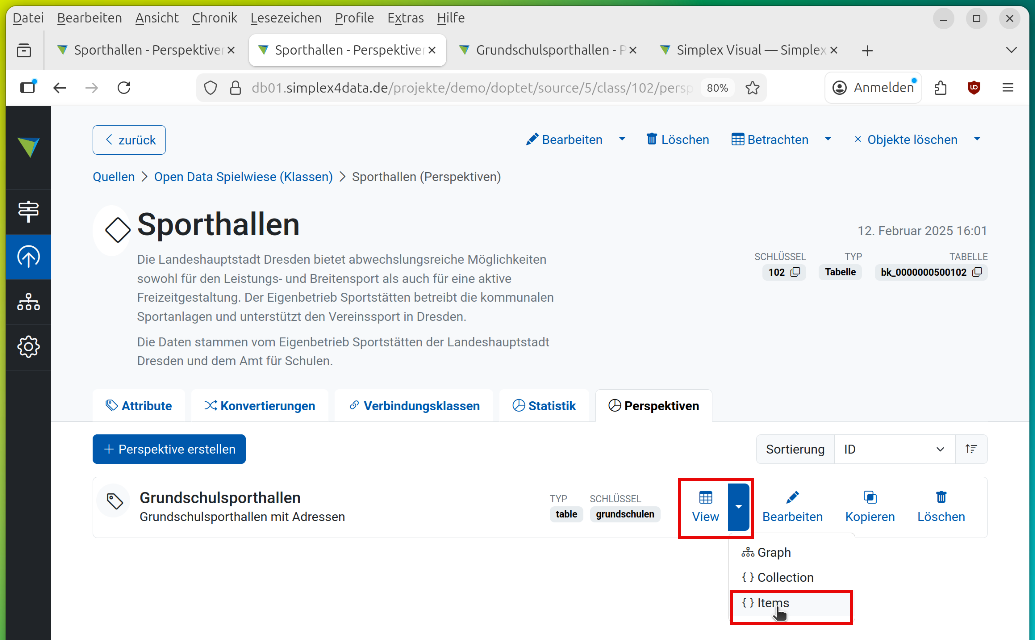Screen dimensions: 1035x640
Task: Copy the key 102 to clipboard
Action: 795,272
